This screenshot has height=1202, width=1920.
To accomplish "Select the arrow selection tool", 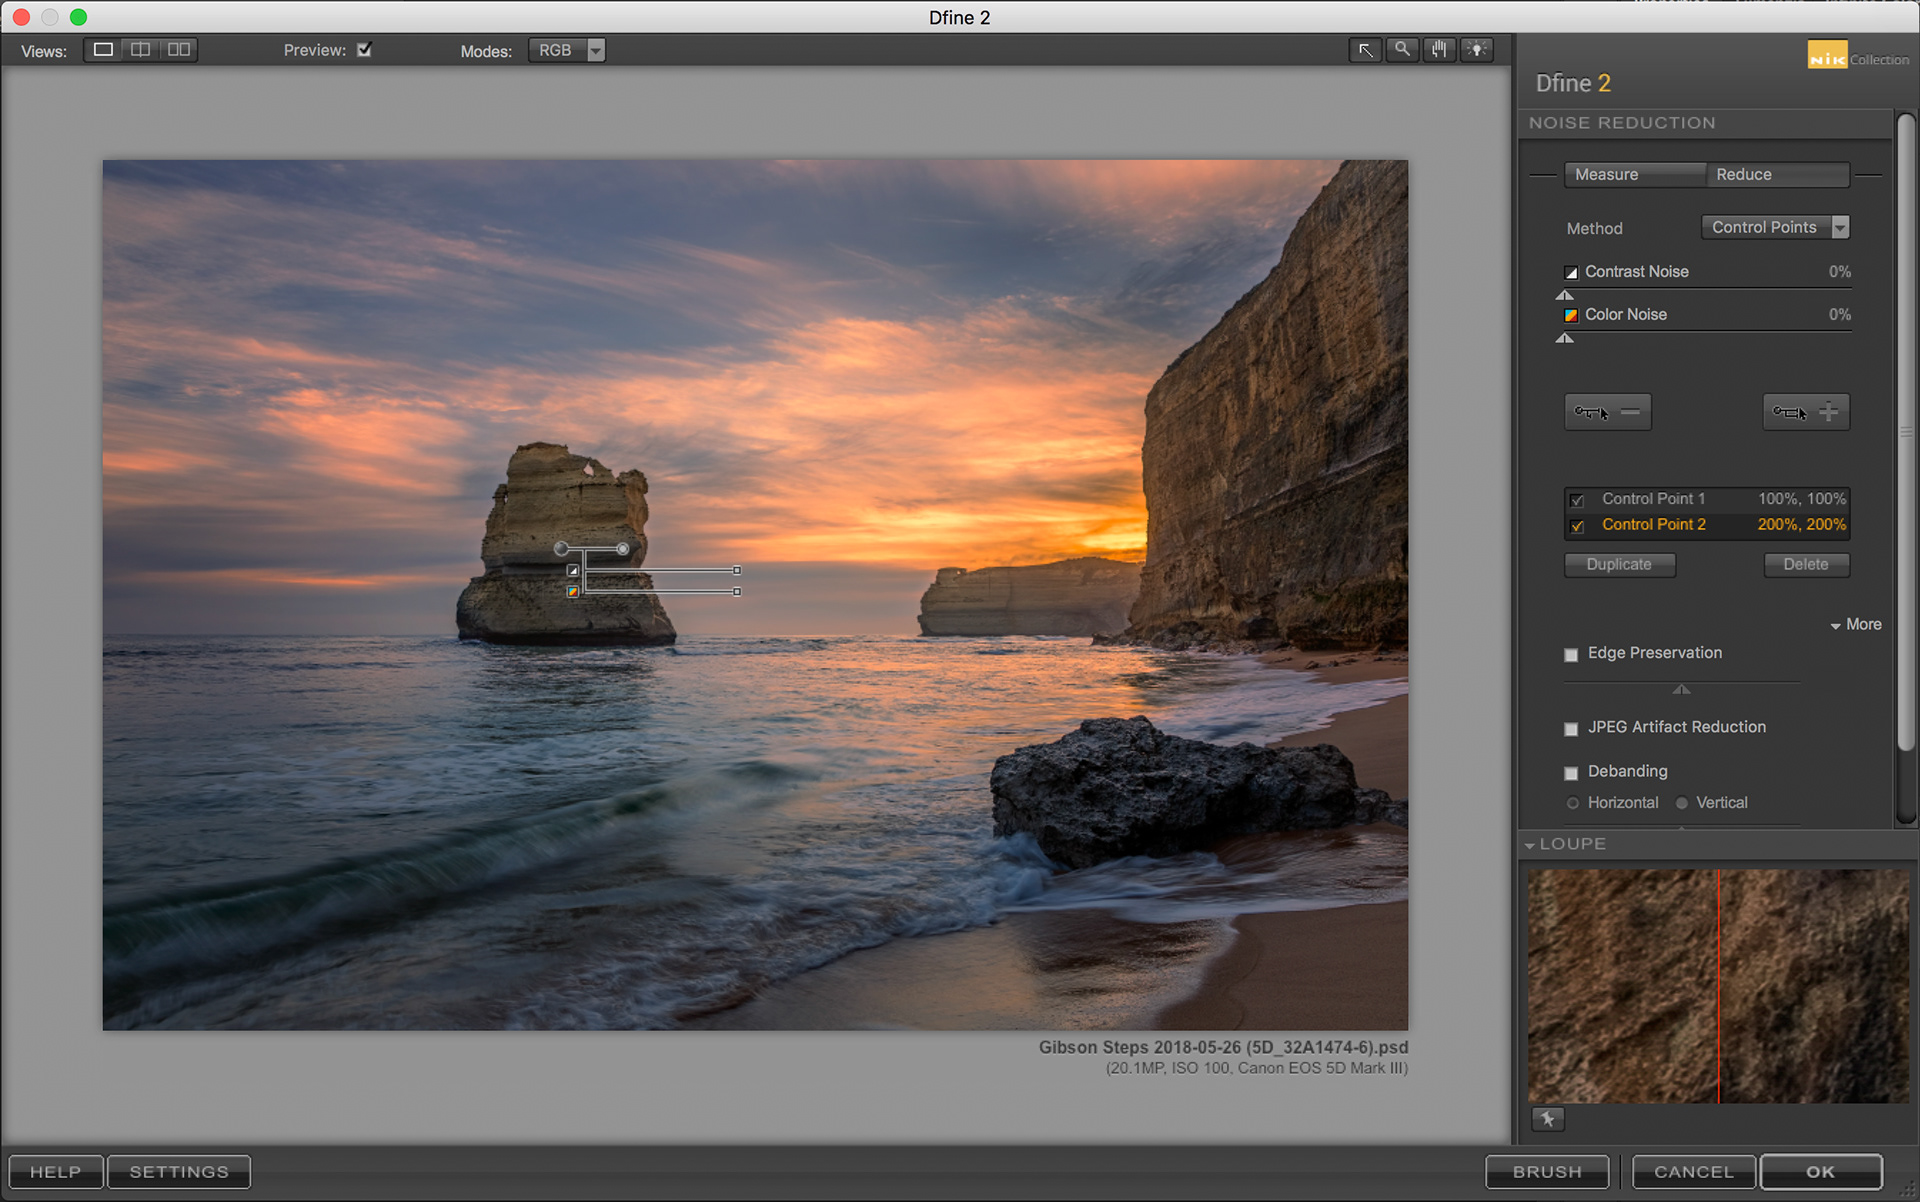I will click(1365, 50).
